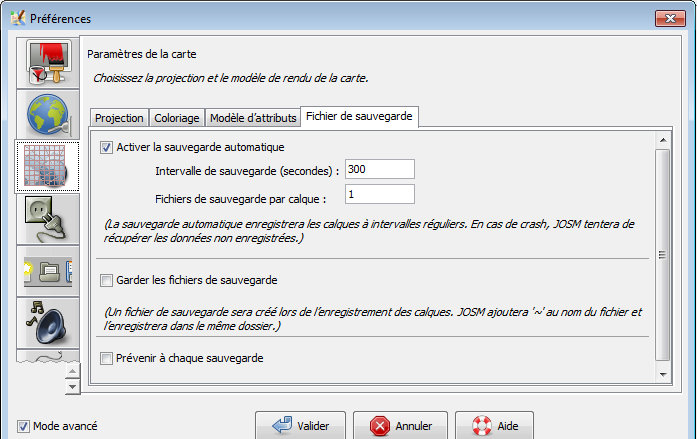The width and height of the screenshot is (697, 439).
Task: Open the globe connection settings icon
Action: pyautogui.click(x=46, y=114)
